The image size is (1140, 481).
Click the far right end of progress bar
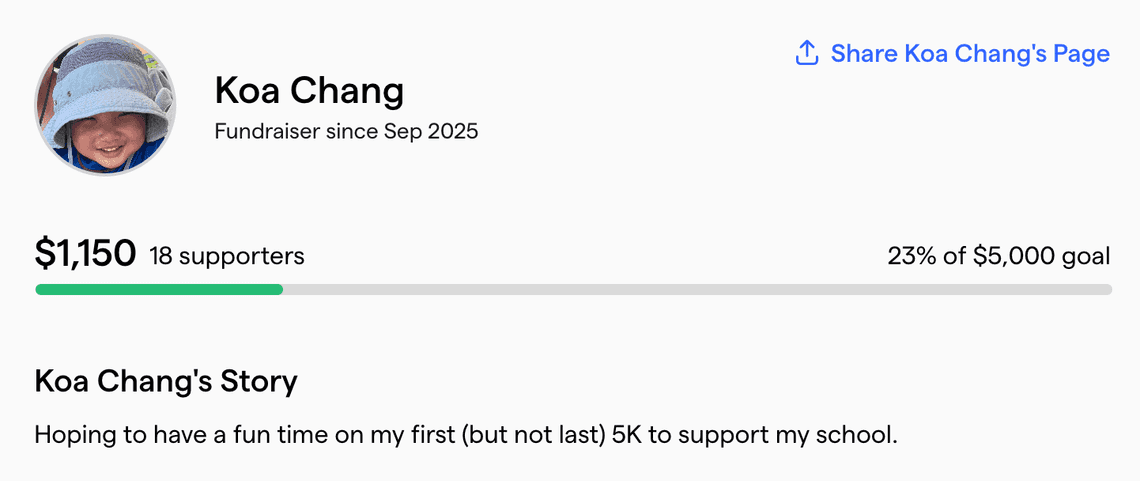(x=1107, y=290)
